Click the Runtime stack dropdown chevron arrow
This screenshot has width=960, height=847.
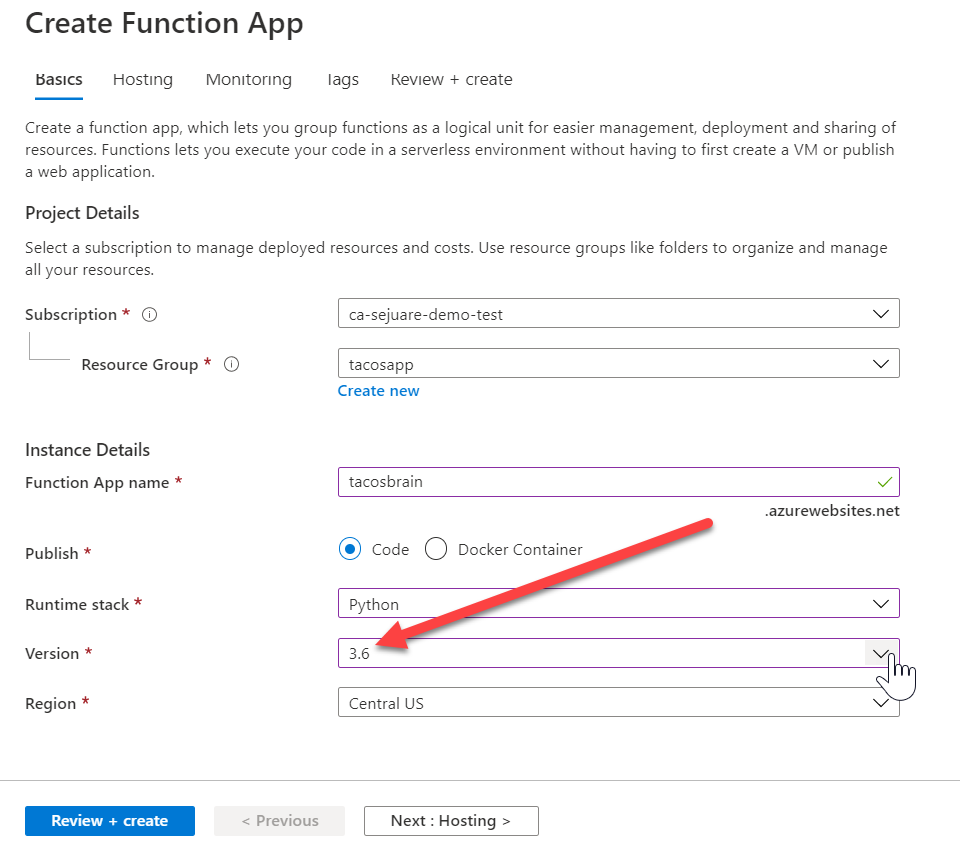[881, 603]
